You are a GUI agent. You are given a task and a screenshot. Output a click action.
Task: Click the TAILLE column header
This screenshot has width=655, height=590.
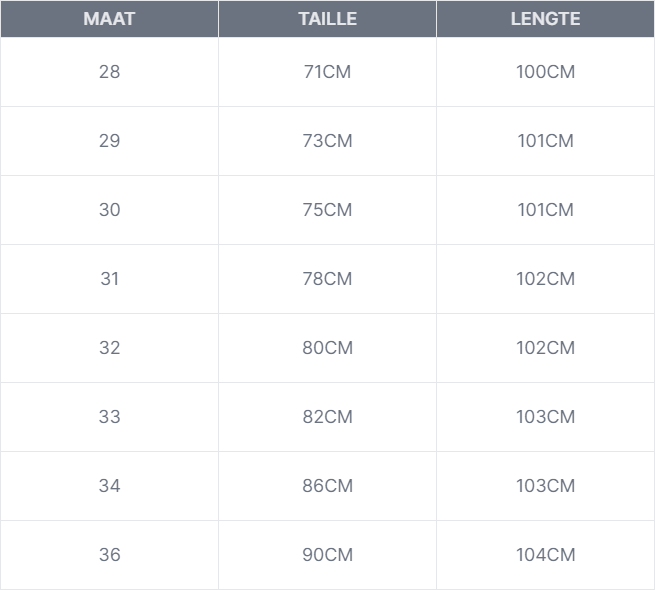[327, 19]
